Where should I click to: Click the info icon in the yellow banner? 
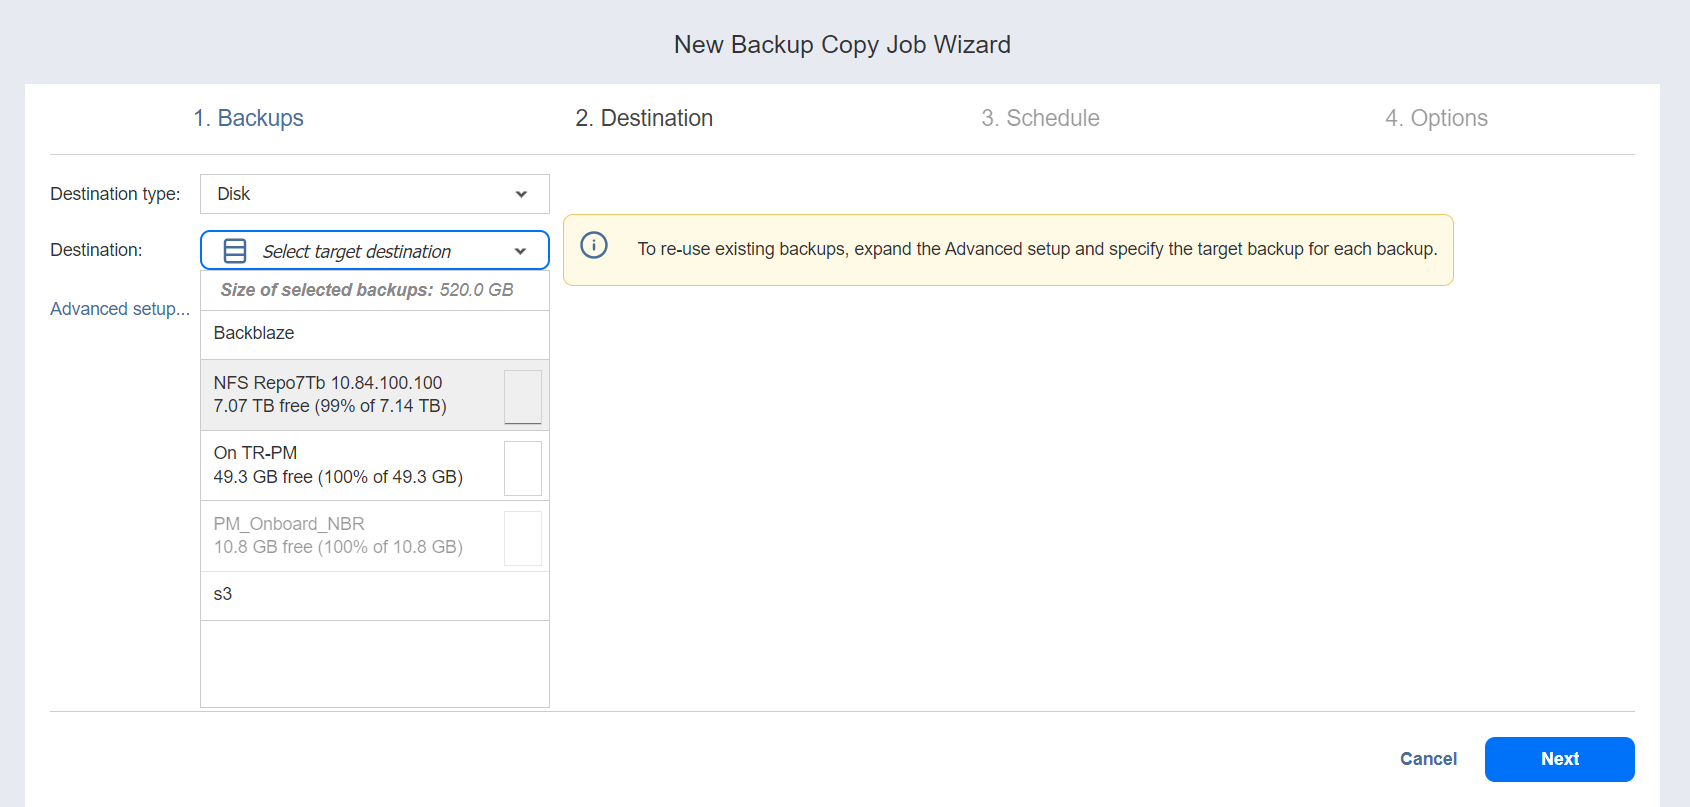click(x=594, y=246)
